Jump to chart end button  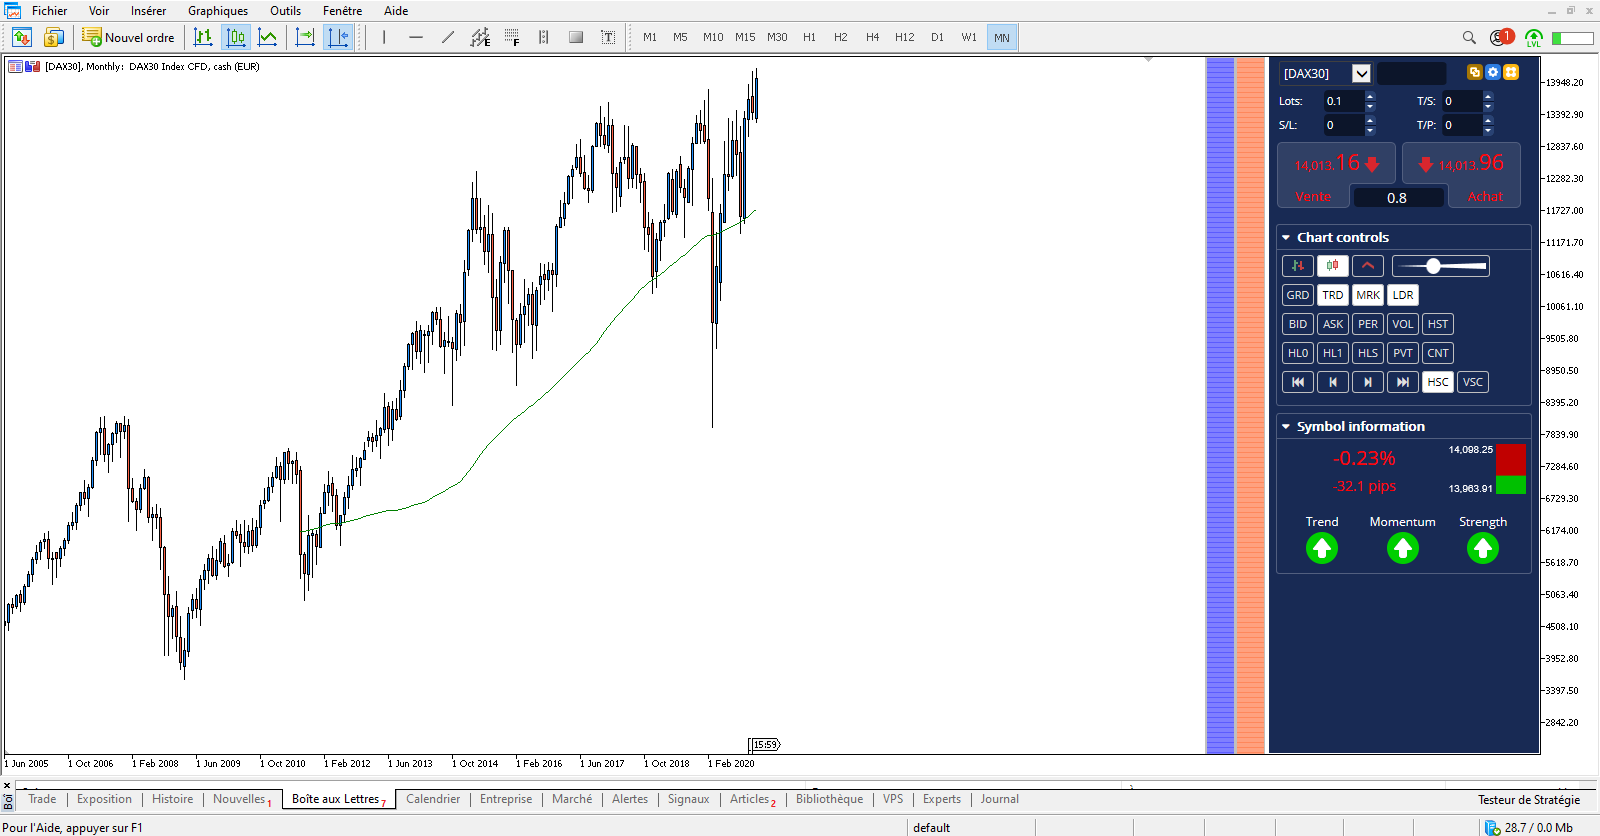(x=1402, y=382)
